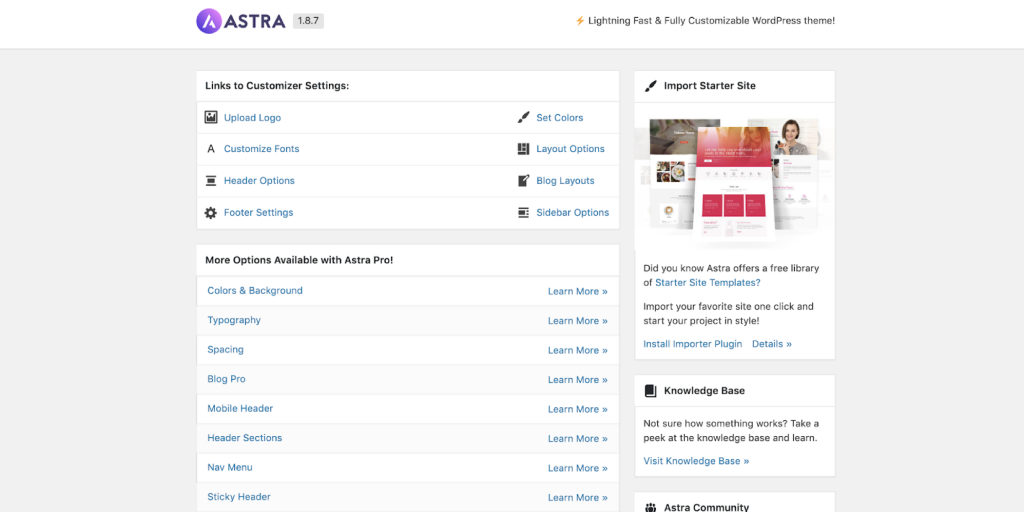1024x512 pixels.
Task: Click Learn More for Mobile Header
Action: pyautogui.click(x=577, y=409)
